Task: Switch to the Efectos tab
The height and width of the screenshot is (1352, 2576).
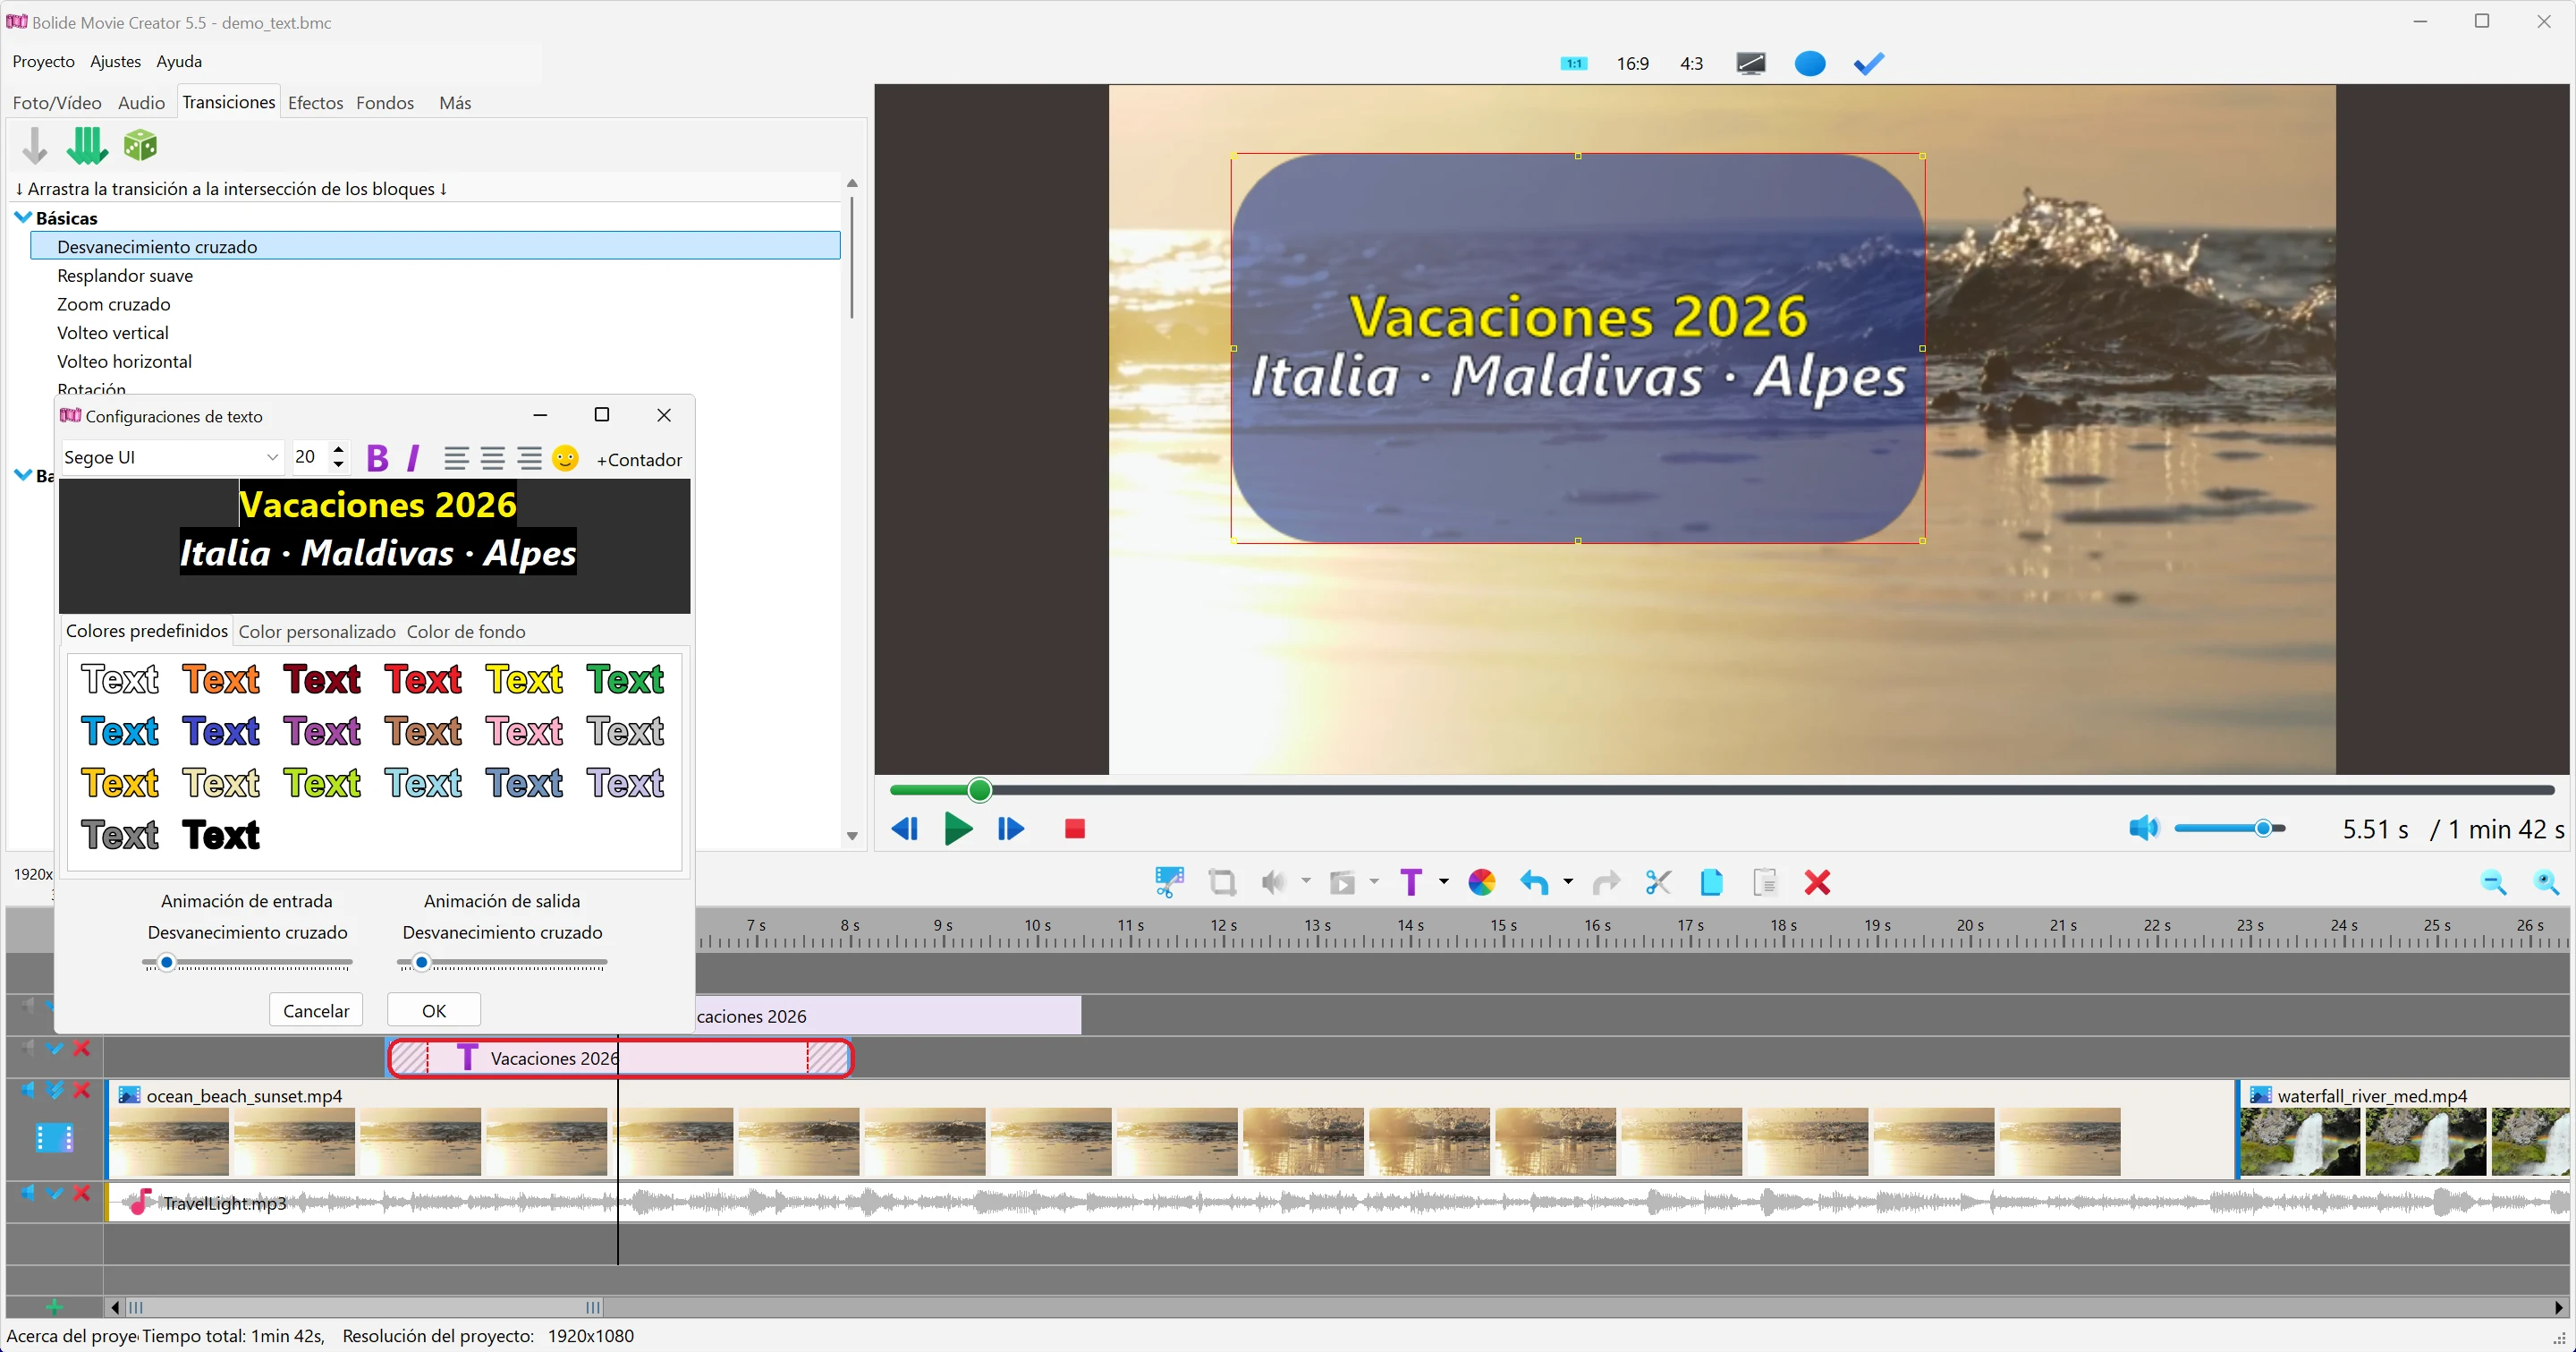Action: click(x=315, y=103)
